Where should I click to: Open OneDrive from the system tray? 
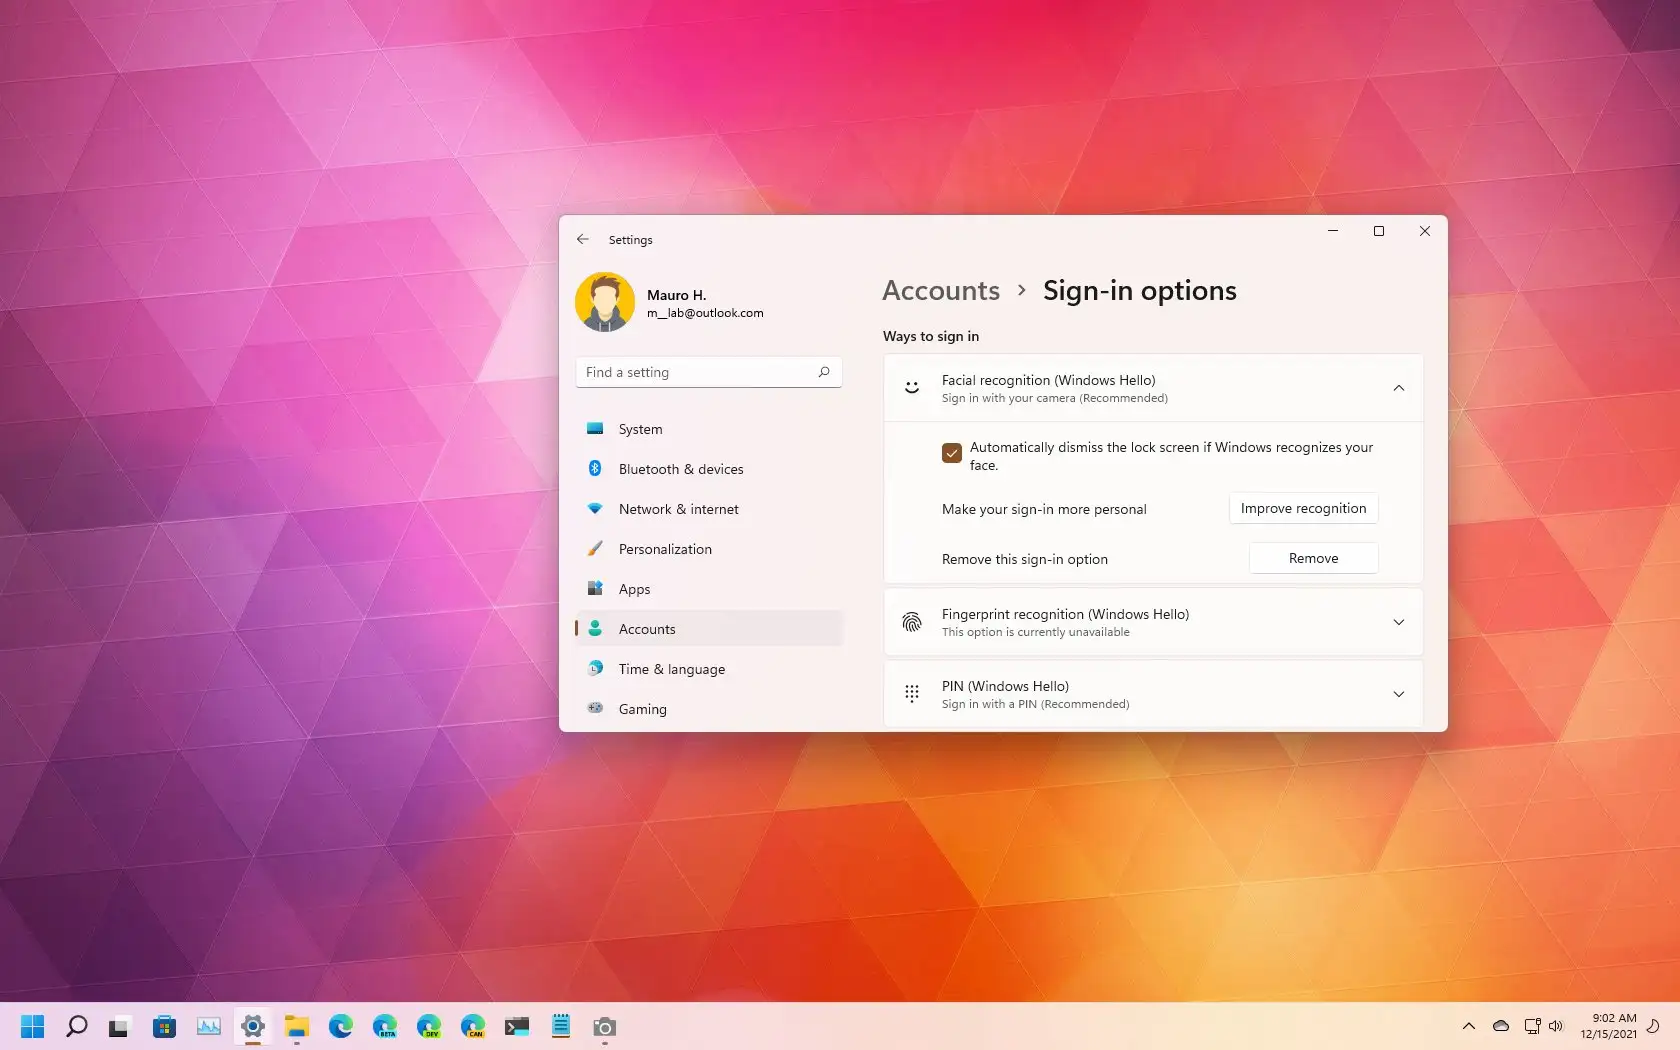tap(1499, 1026)
